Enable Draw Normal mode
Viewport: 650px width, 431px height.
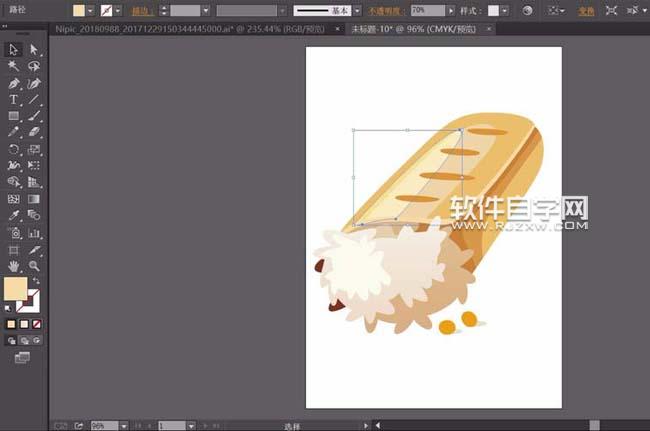pyautogui.click(x=11, y=341)
